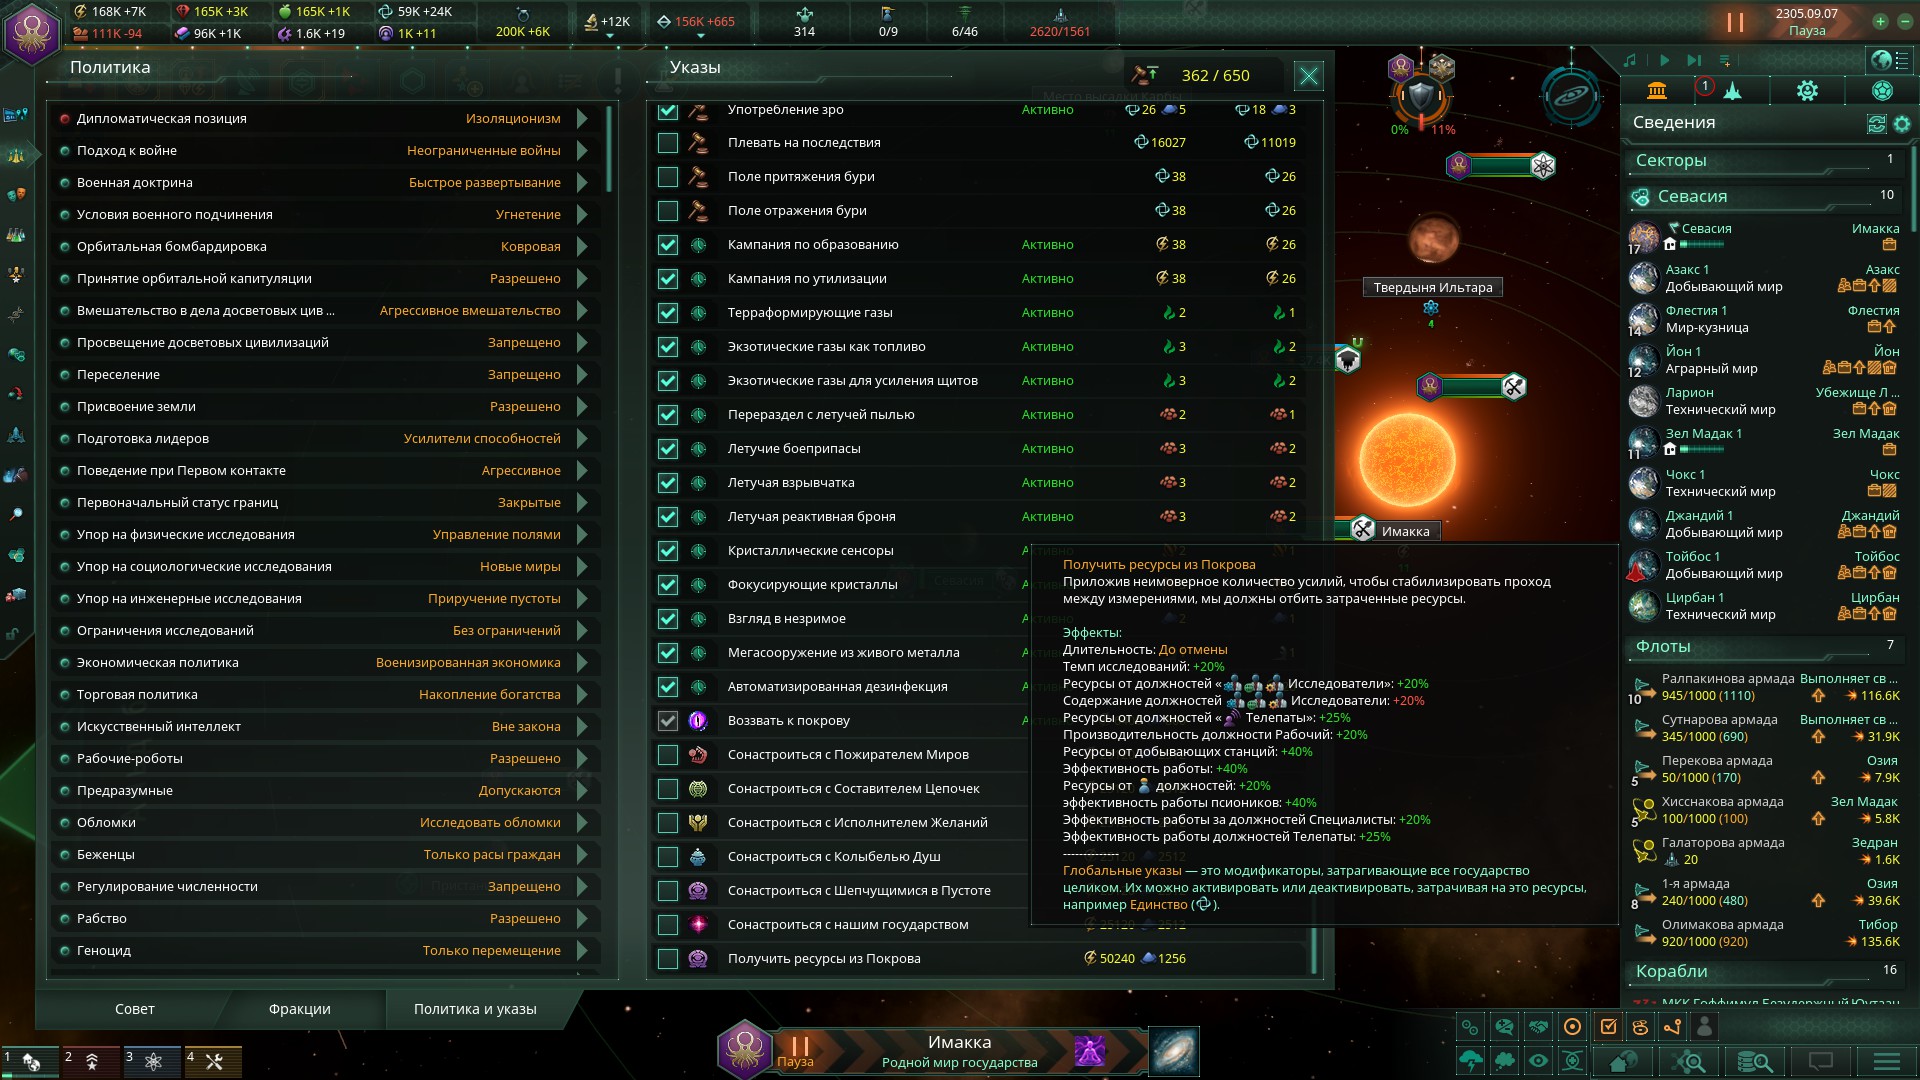Click the orange checklist icon

coord(1607,1026)
